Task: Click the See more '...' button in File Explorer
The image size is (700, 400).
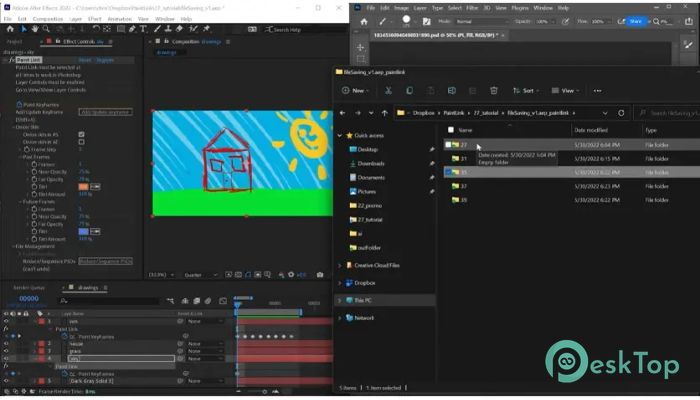Action: [x=597, y=91]
